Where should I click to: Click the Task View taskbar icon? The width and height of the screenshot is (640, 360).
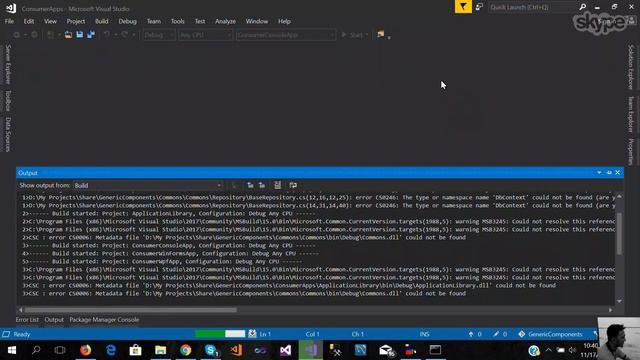(60, 350)
